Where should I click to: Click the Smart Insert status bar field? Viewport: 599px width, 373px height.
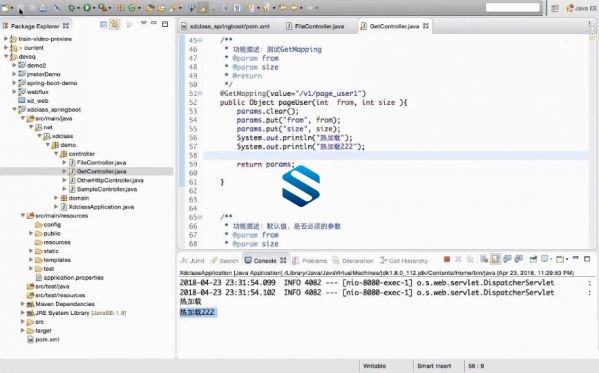pyautogui.click(x=434, y=366)
